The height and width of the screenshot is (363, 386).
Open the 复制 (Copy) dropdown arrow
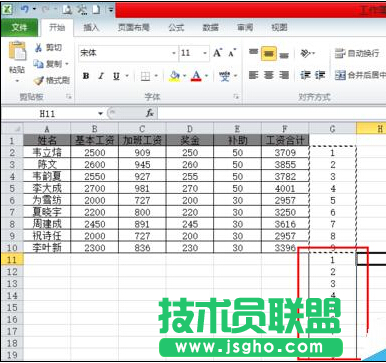coord(67,64)
